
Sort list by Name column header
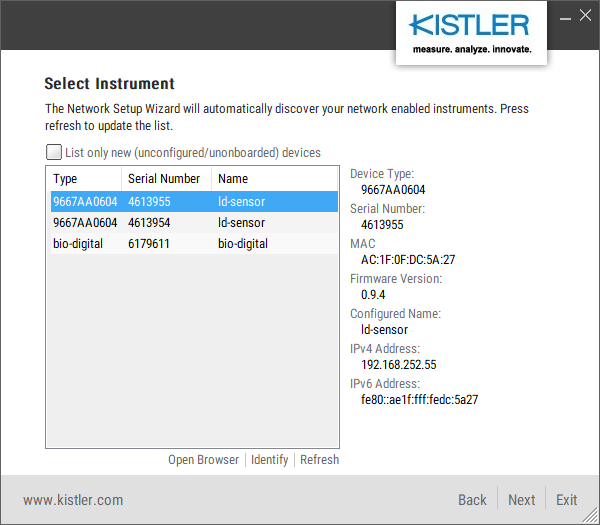point(274,179)
